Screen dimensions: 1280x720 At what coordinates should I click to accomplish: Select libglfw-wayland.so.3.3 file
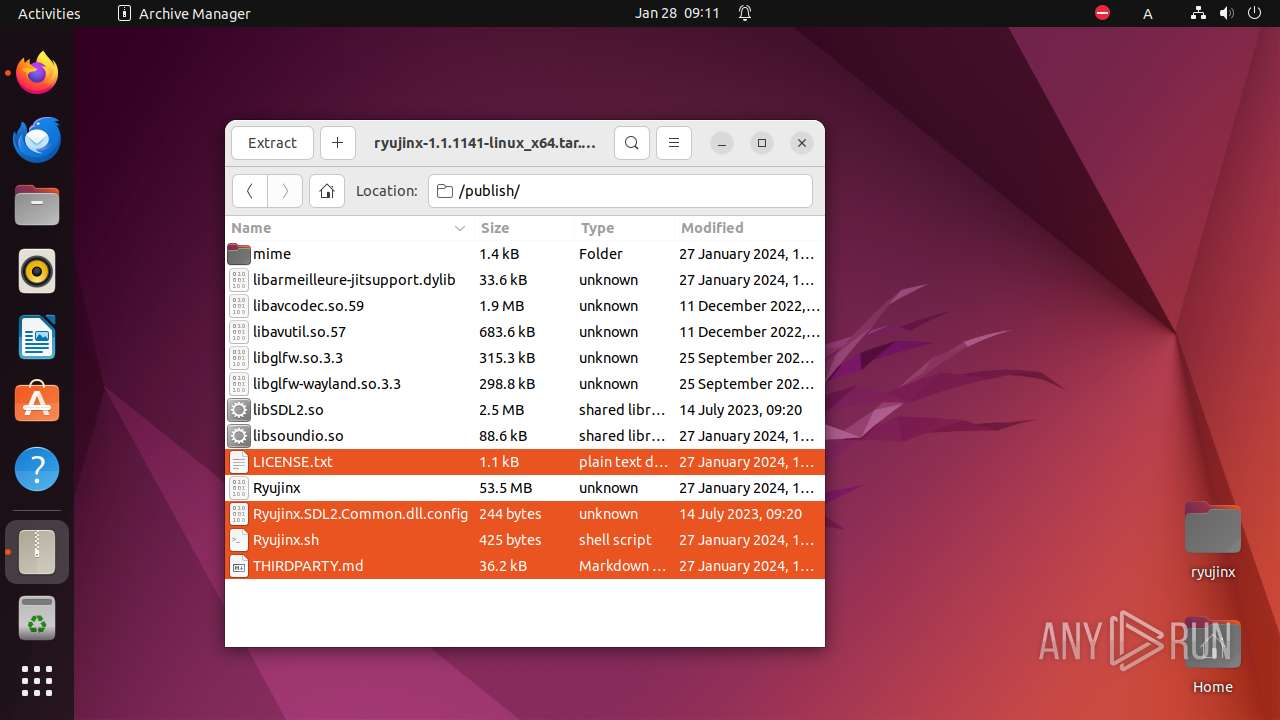(x=525, y=384)
